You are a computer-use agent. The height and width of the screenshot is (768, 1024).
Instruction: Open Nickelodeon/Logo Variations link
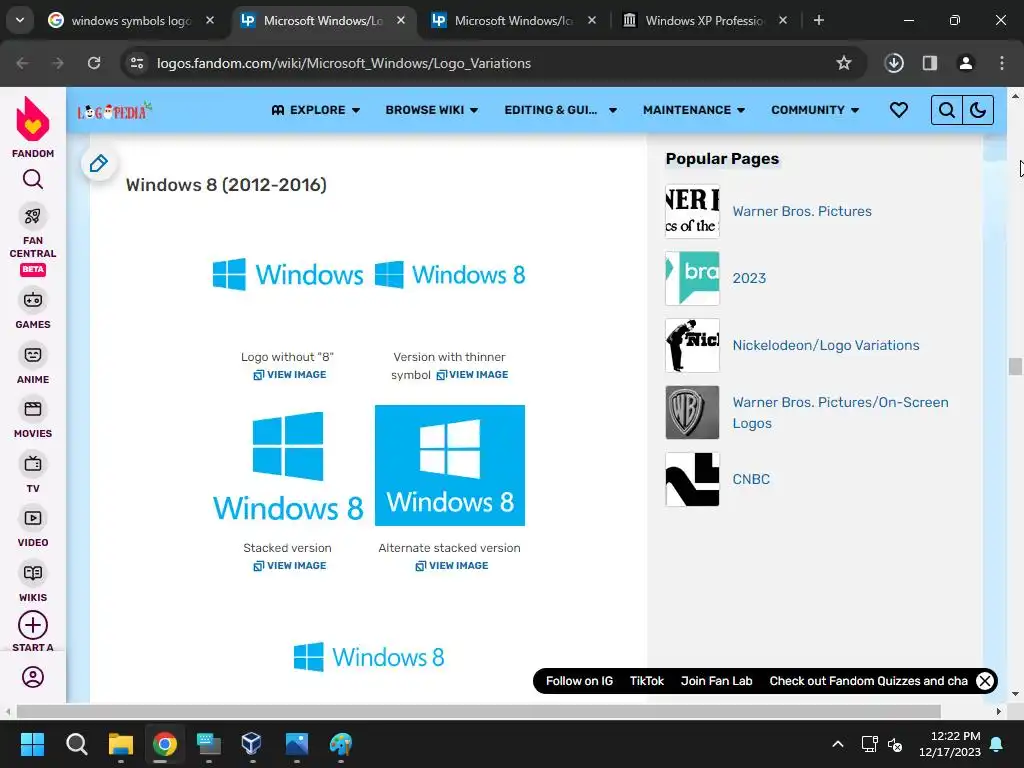click(826, 345)
